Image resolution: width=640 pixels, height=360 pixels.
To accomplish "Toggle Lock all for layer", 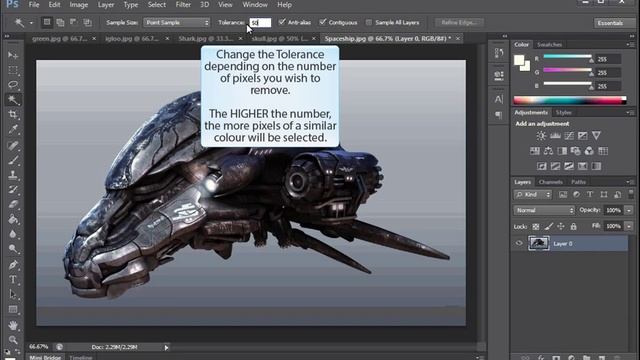I will pyautogui.click(x=573, y=227).
